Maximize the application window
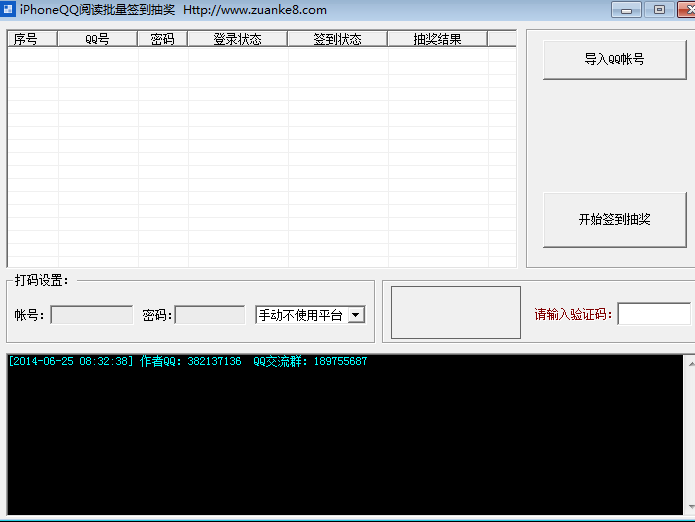 point(659,10)
